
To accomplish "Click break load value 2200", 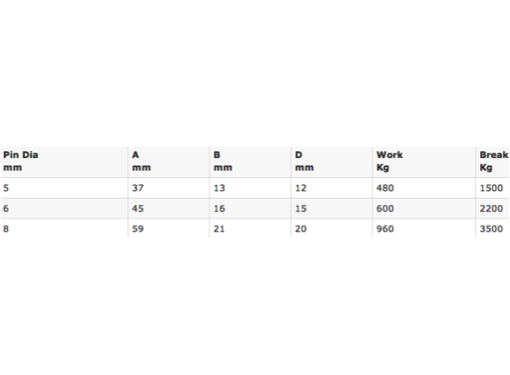I will pyautogui.click(x=491, y=209).
